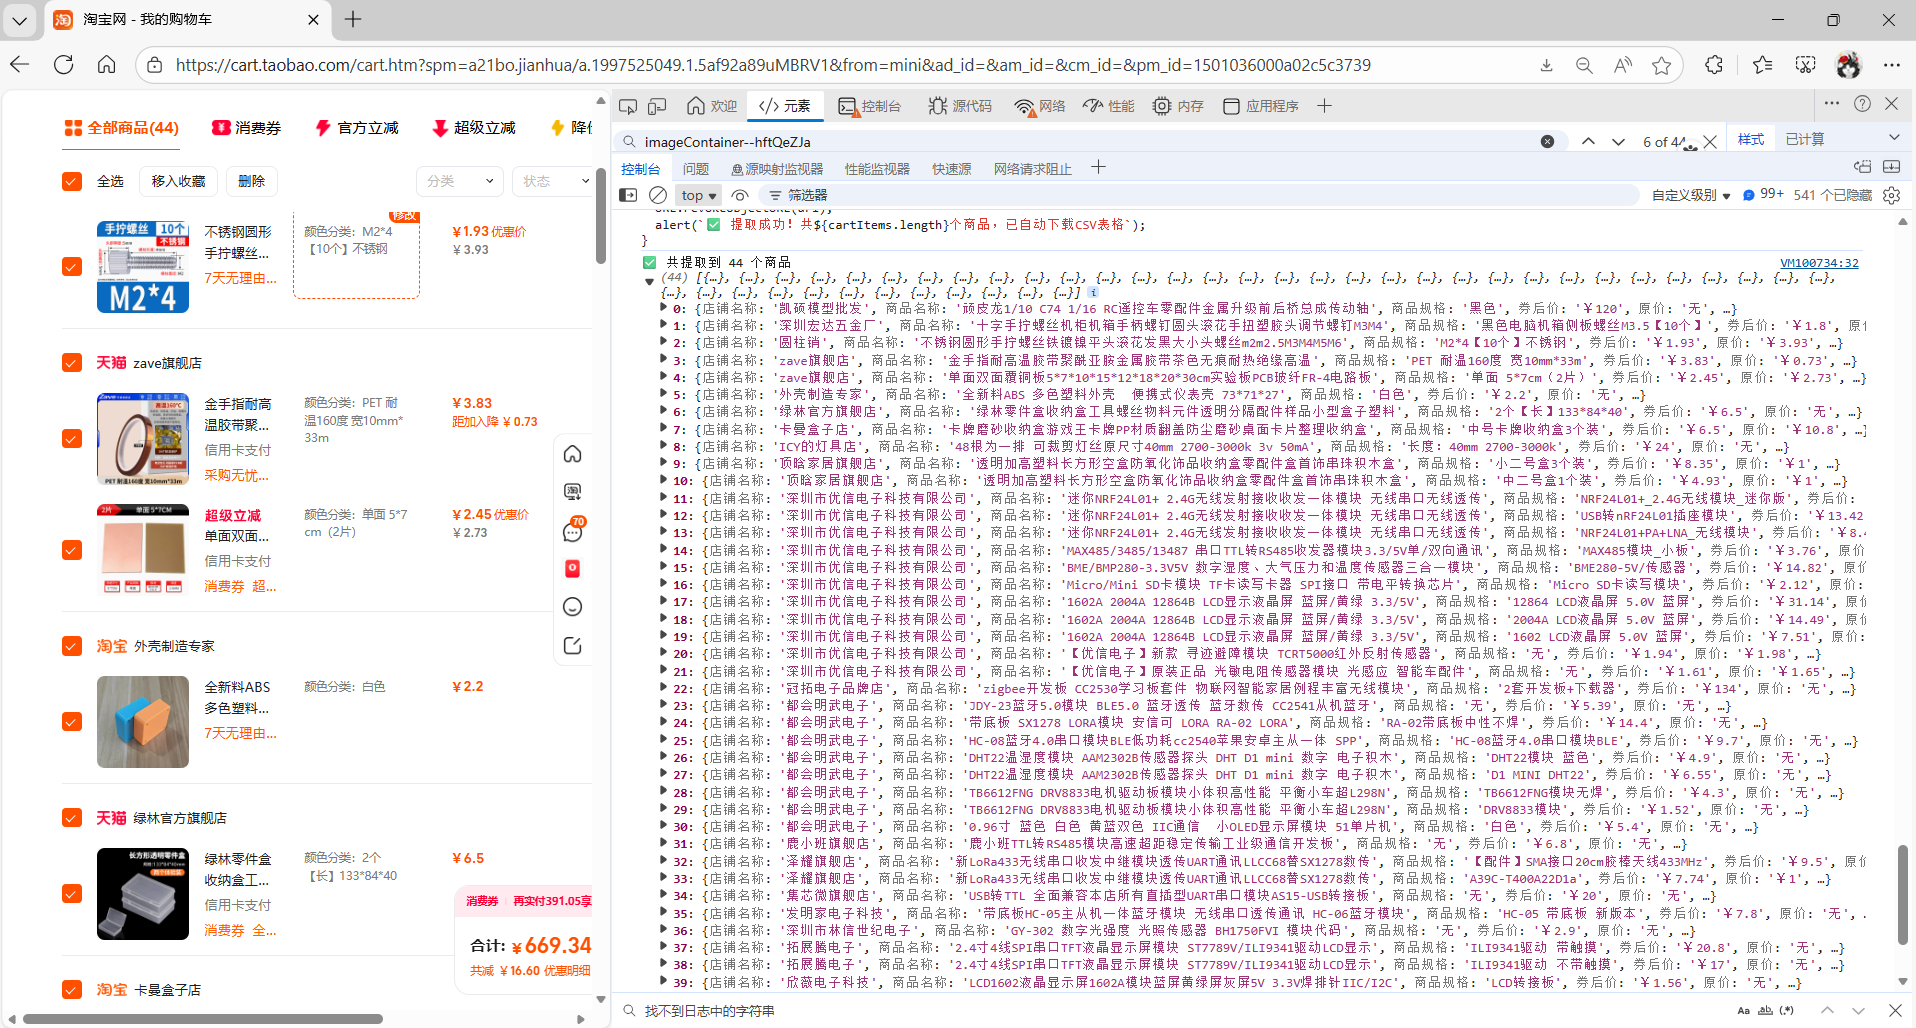The height and width of the screenshot is (1028, 1916).
Task: Reload the Taobao cart page
Action: click(64, 65)
